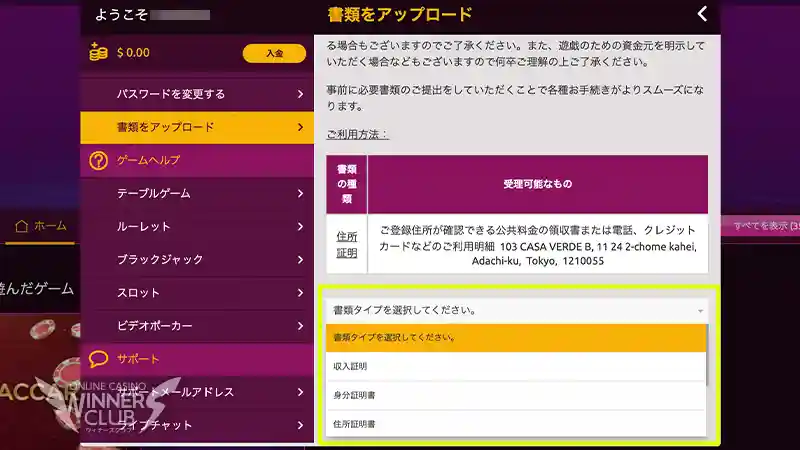Image resolution: width=800 pixels, height=450 pixels.
Task: Click the 受理可能なもの table header
Action: click(537, 184)
